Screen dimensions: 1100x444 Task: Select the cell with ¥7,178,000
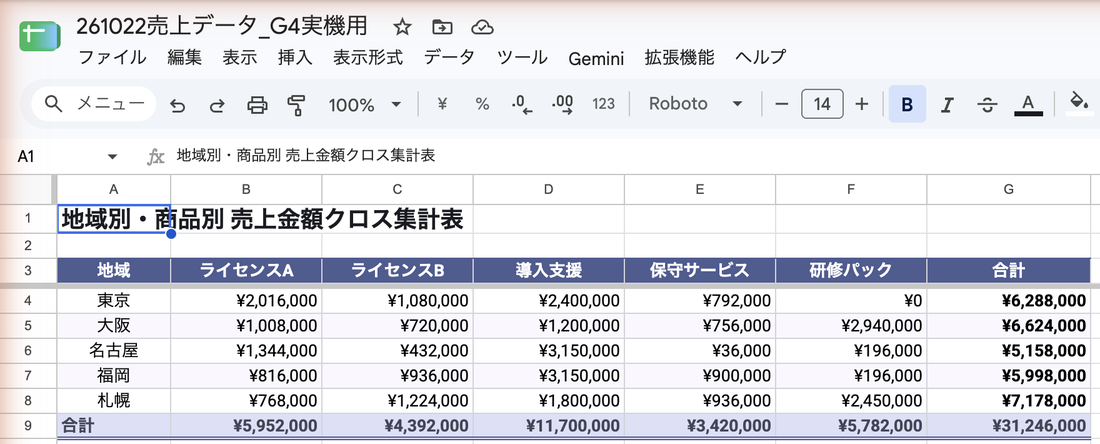pos(1009,401)
